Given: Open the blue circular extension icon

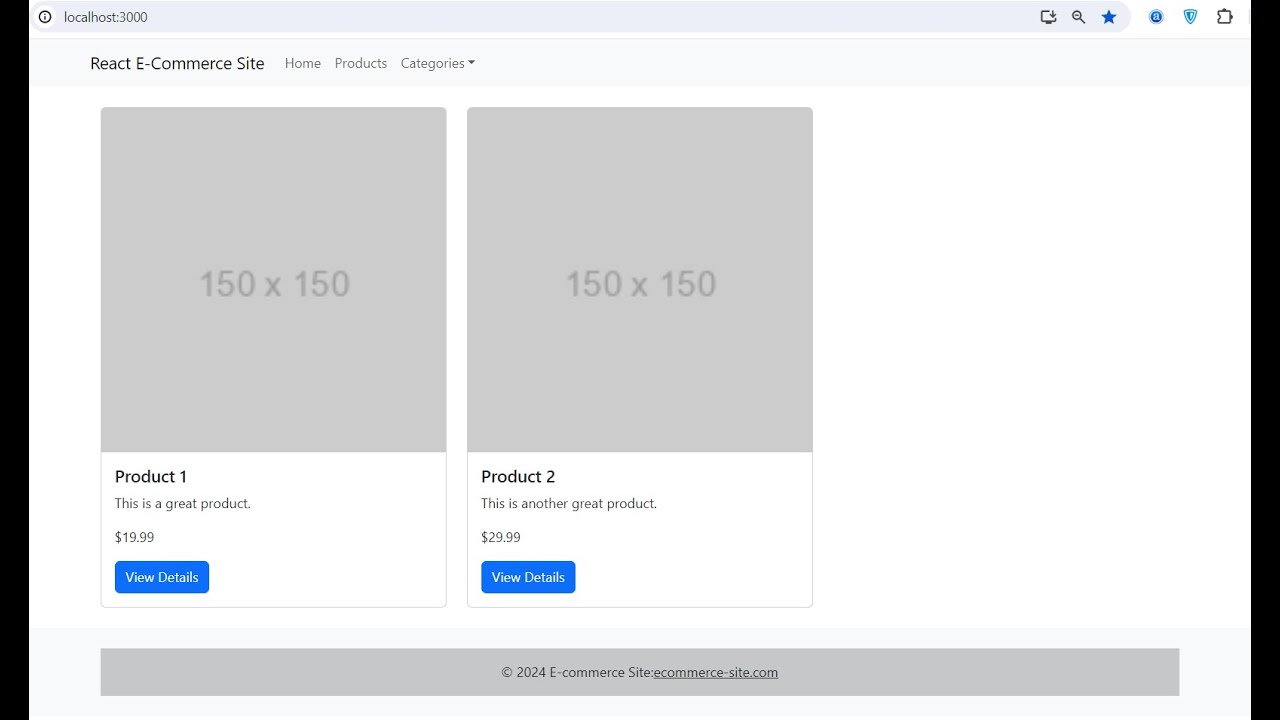Looking at the screenshot, I should (1156, 17).
